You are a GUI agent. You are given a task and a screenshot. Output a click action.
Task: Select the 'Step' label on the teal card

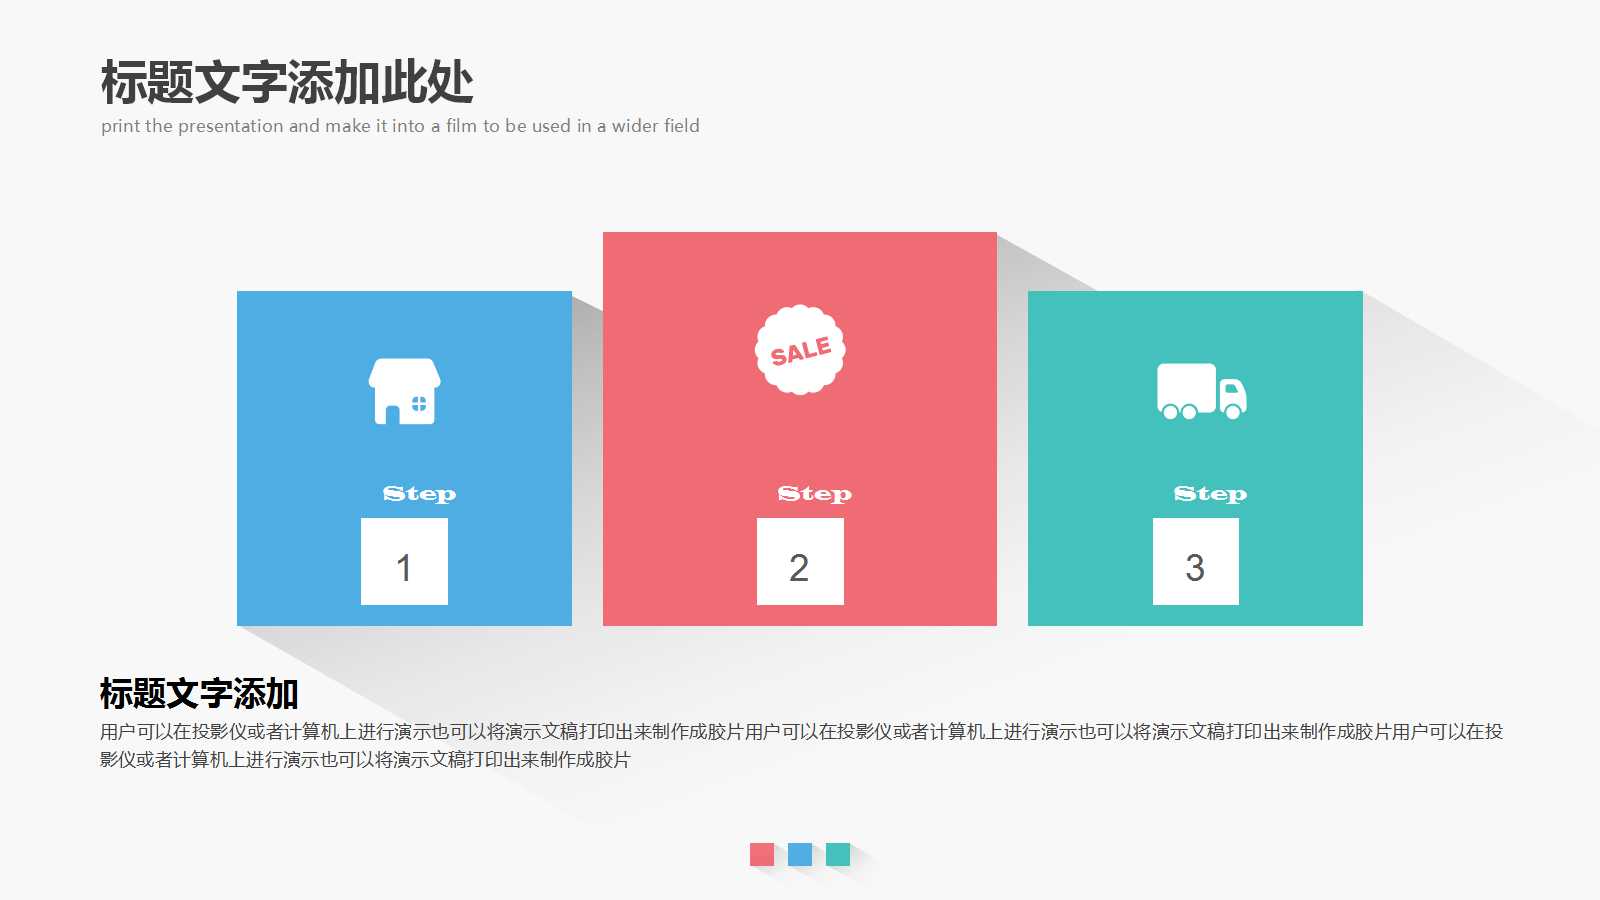click(x=1211, y=492)
